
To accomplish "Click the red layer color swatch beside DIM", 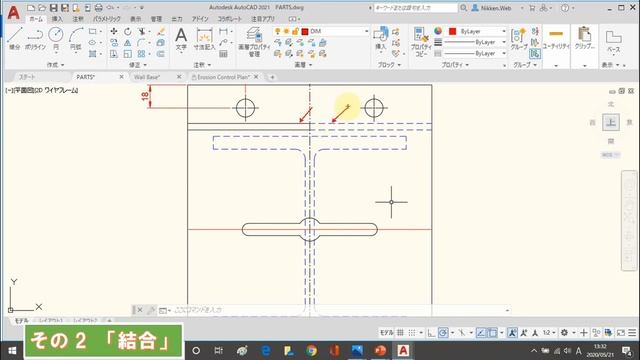I will pyautogui.click(x=305, y=31).
